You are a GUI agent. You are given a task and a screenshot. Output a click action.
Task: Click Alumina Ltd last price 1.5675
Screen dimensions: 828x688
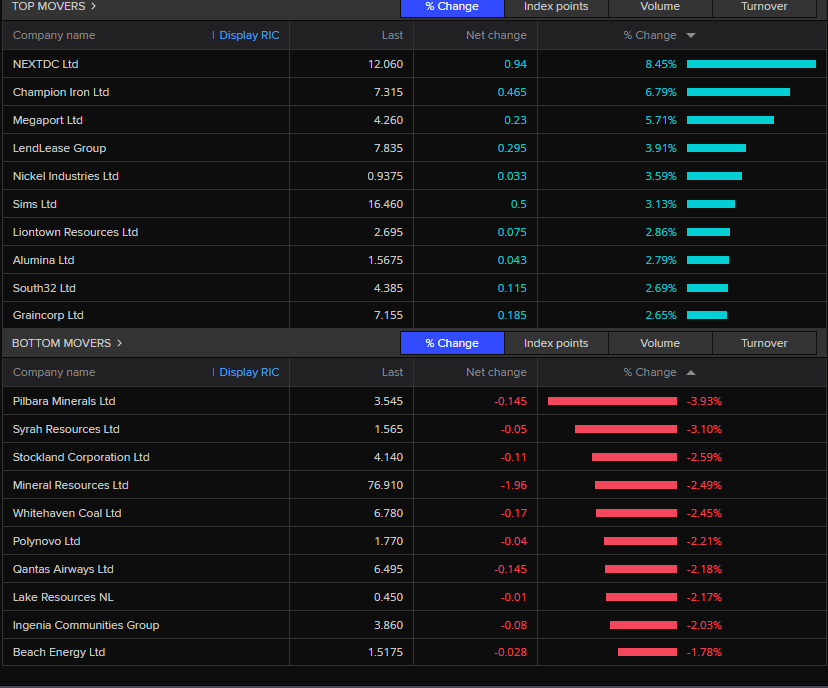(385, 260)
